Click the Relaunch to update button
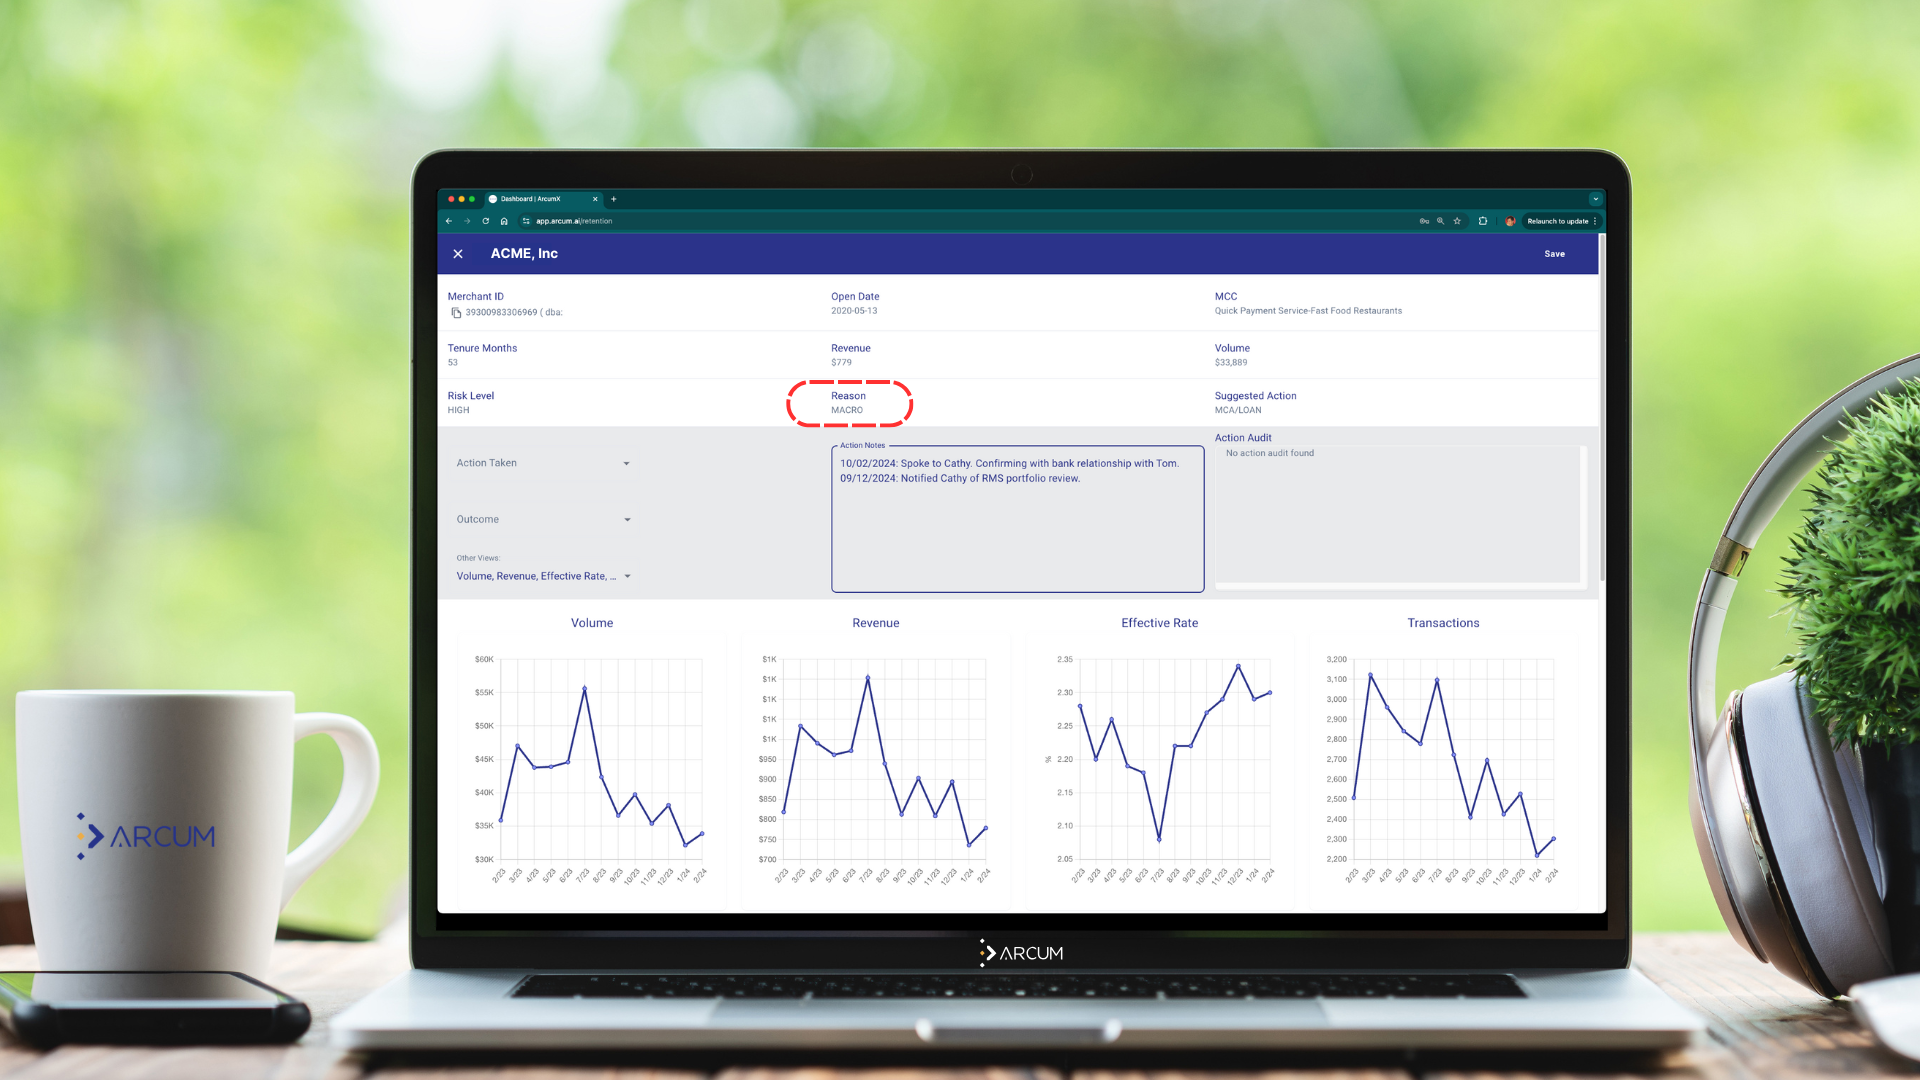 click(1557, 221)
